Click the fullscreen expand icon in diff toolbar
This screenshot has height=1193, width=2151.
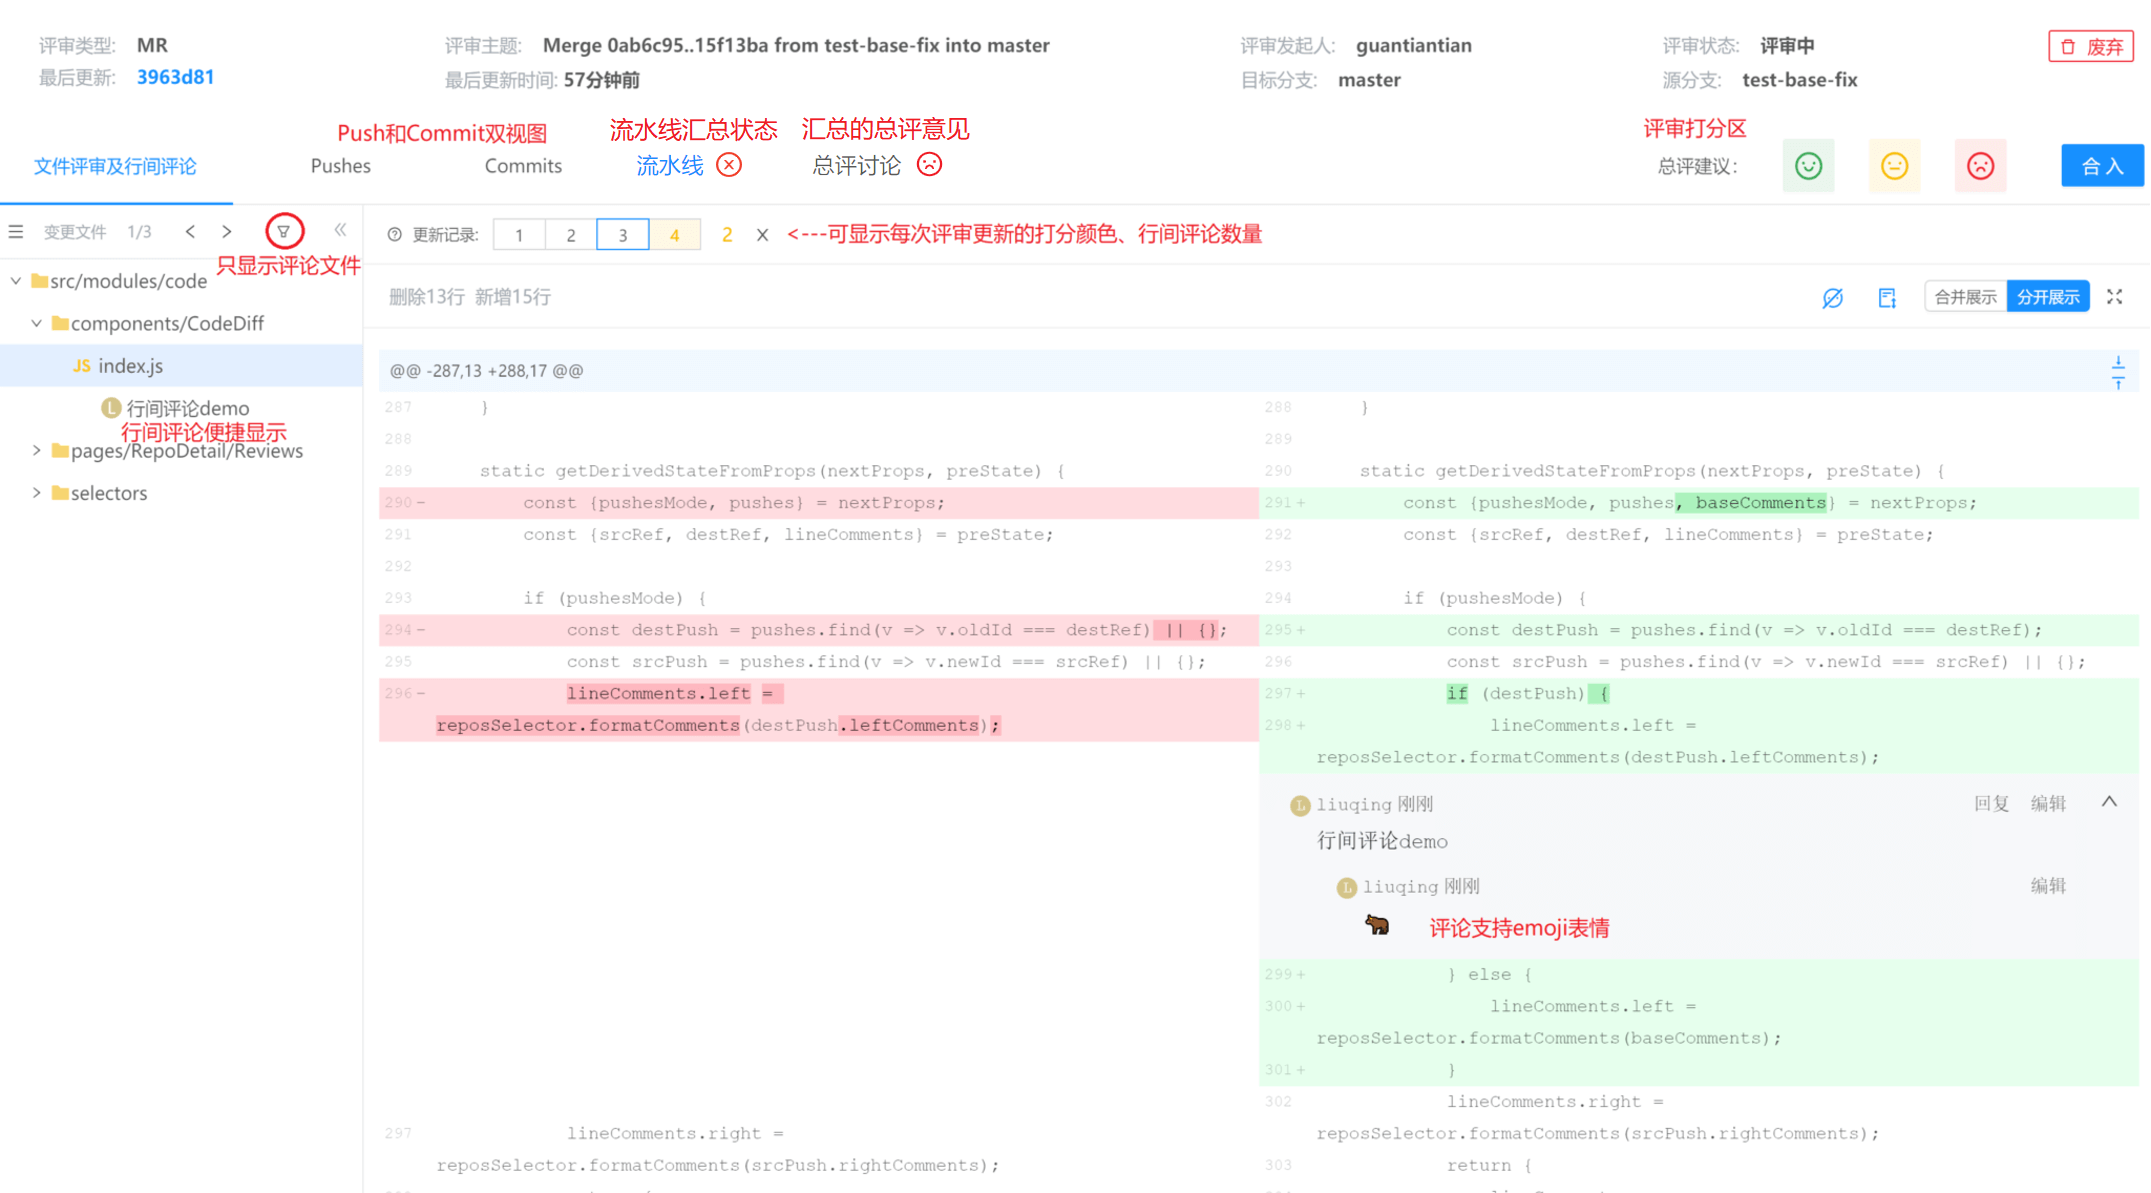2114,297
